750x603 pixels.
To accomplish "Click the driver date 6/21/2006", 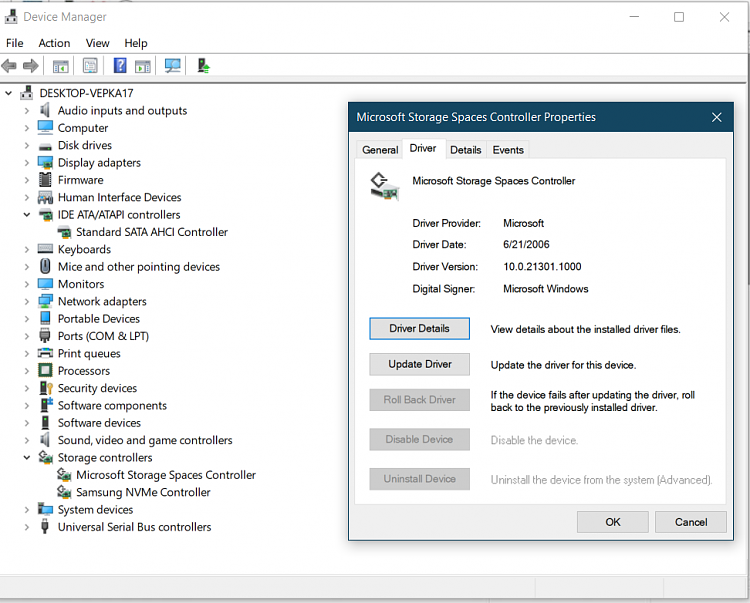I will click(x=526, y=244).
